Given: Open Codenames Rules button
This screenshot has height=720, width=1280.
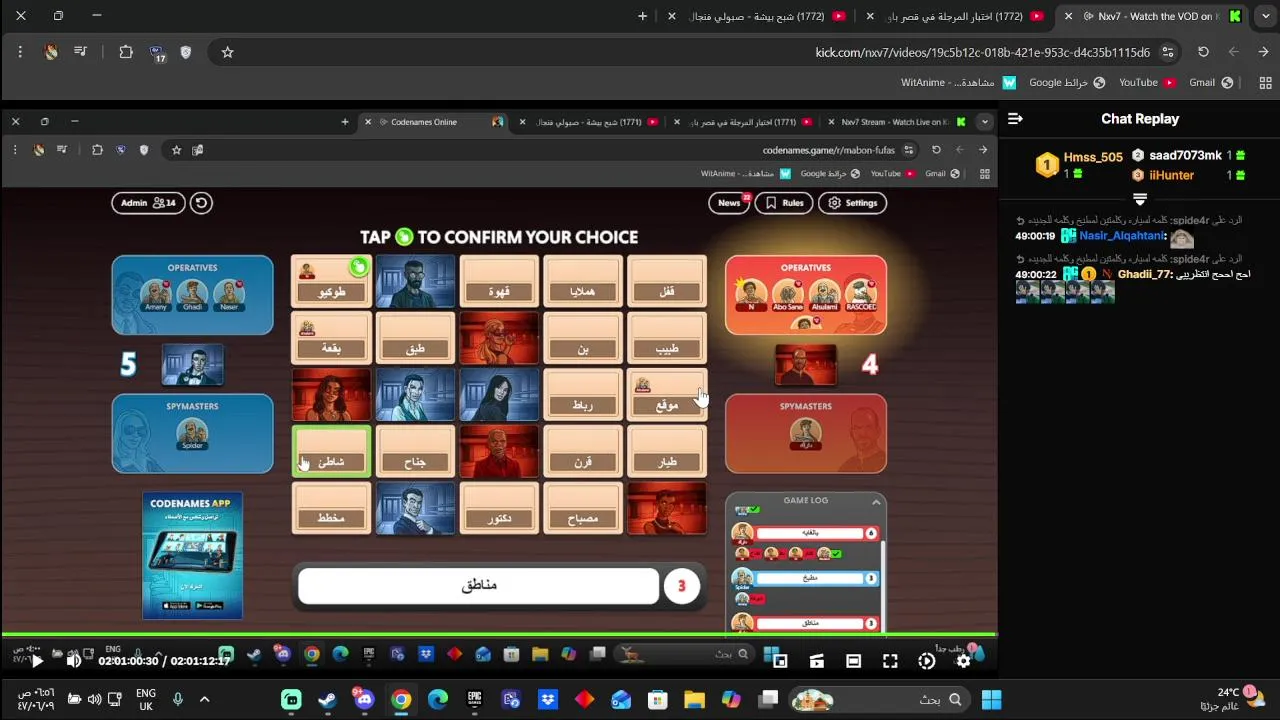Looking at the screenshot, I should (x=785, y=203).
